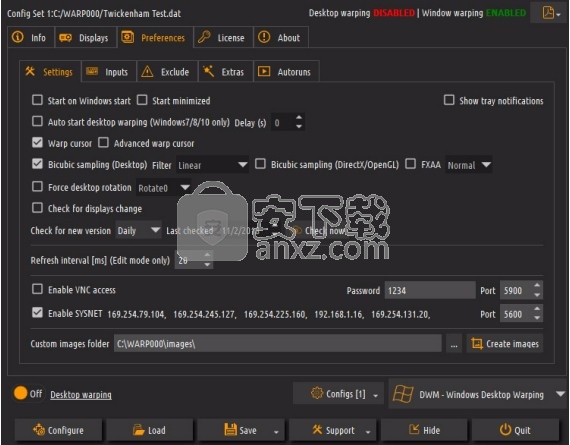Click the Displays projector icon
570x445 pixels.
pos(65,37)
